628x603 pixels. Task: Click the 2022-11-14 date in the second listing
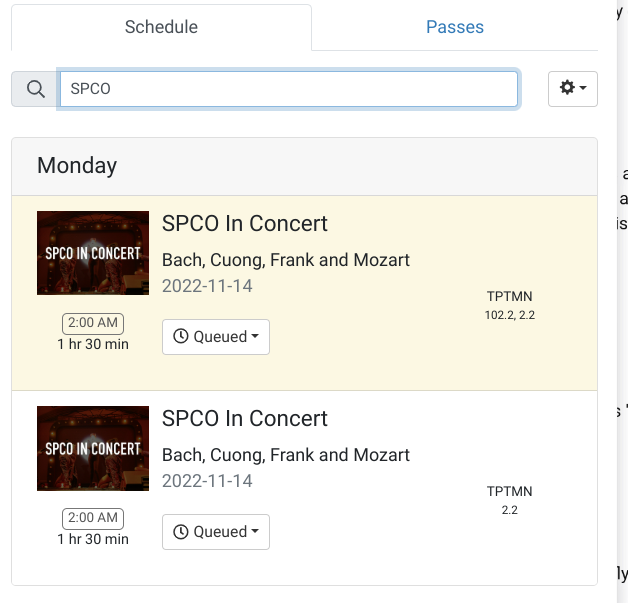[208, 481]
